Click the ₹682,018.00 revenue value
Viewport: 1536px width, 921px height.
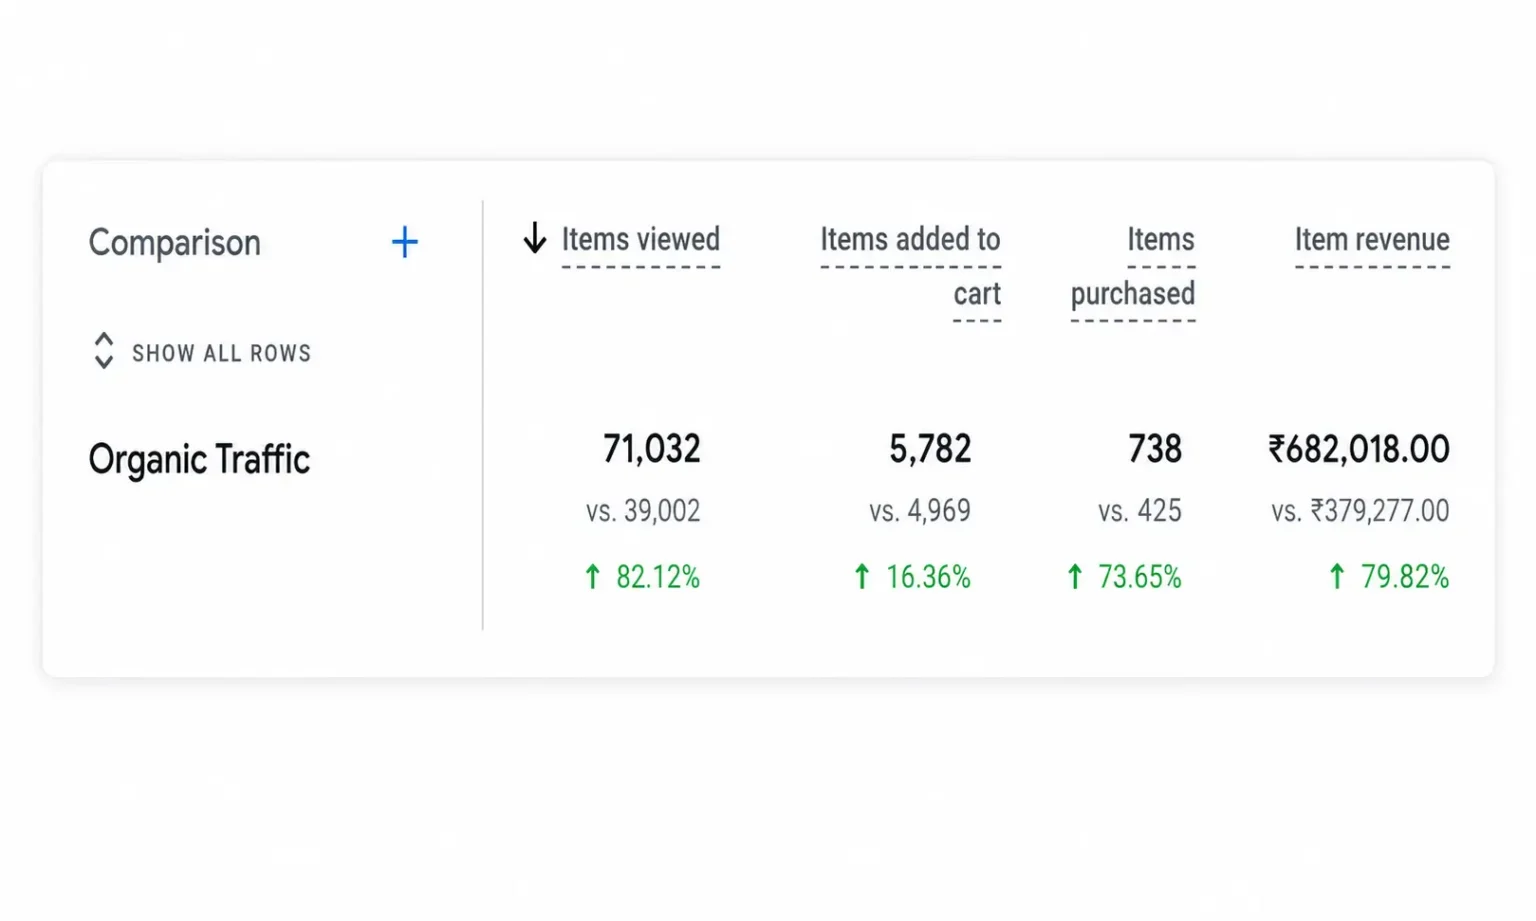[x=1359, y=449]
